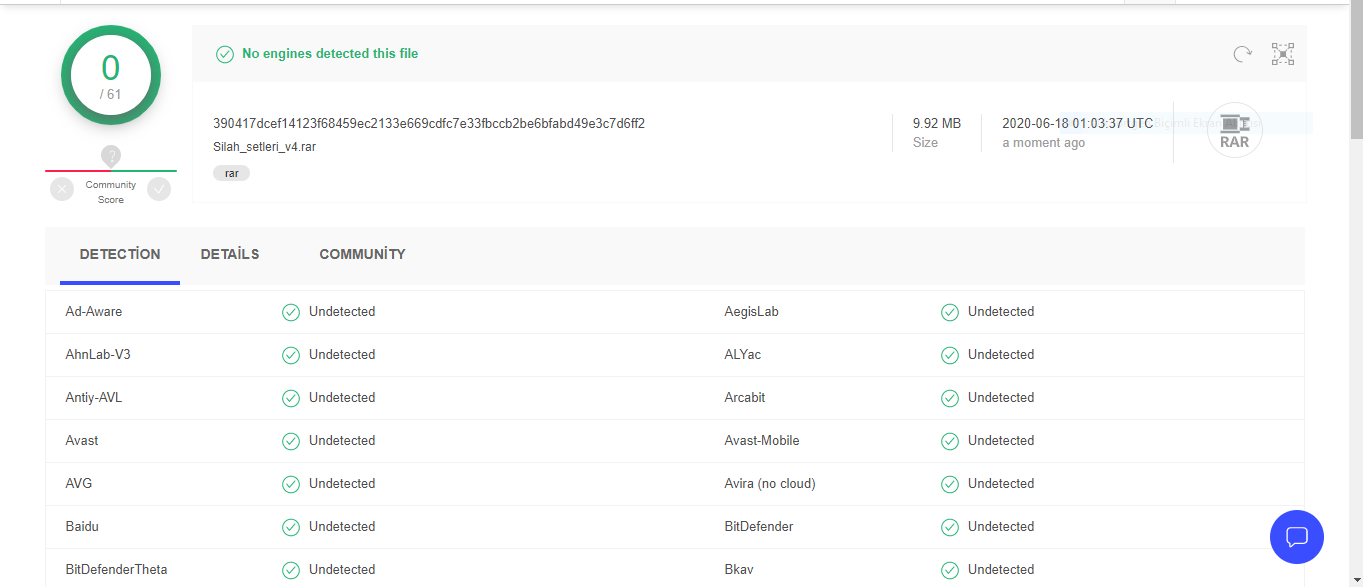Click the RAR file type icon
This screenshot has height=587, width=1363.
point(1234,131)
